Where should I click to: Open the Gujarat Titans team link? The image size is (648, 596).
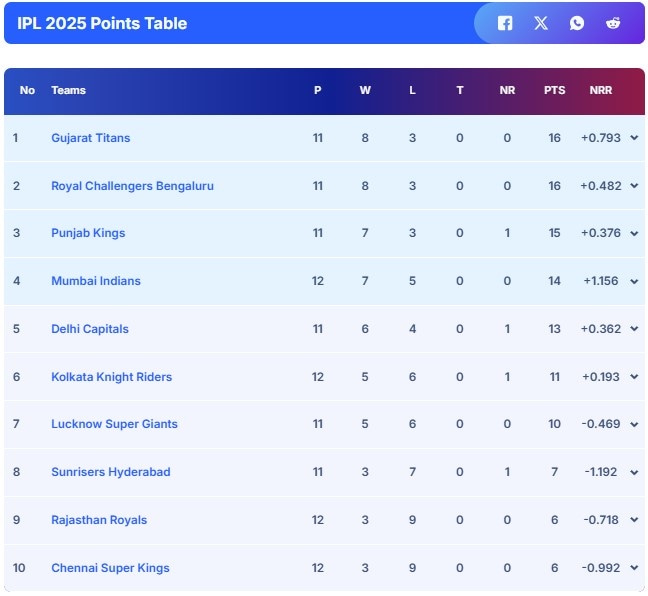90,138
